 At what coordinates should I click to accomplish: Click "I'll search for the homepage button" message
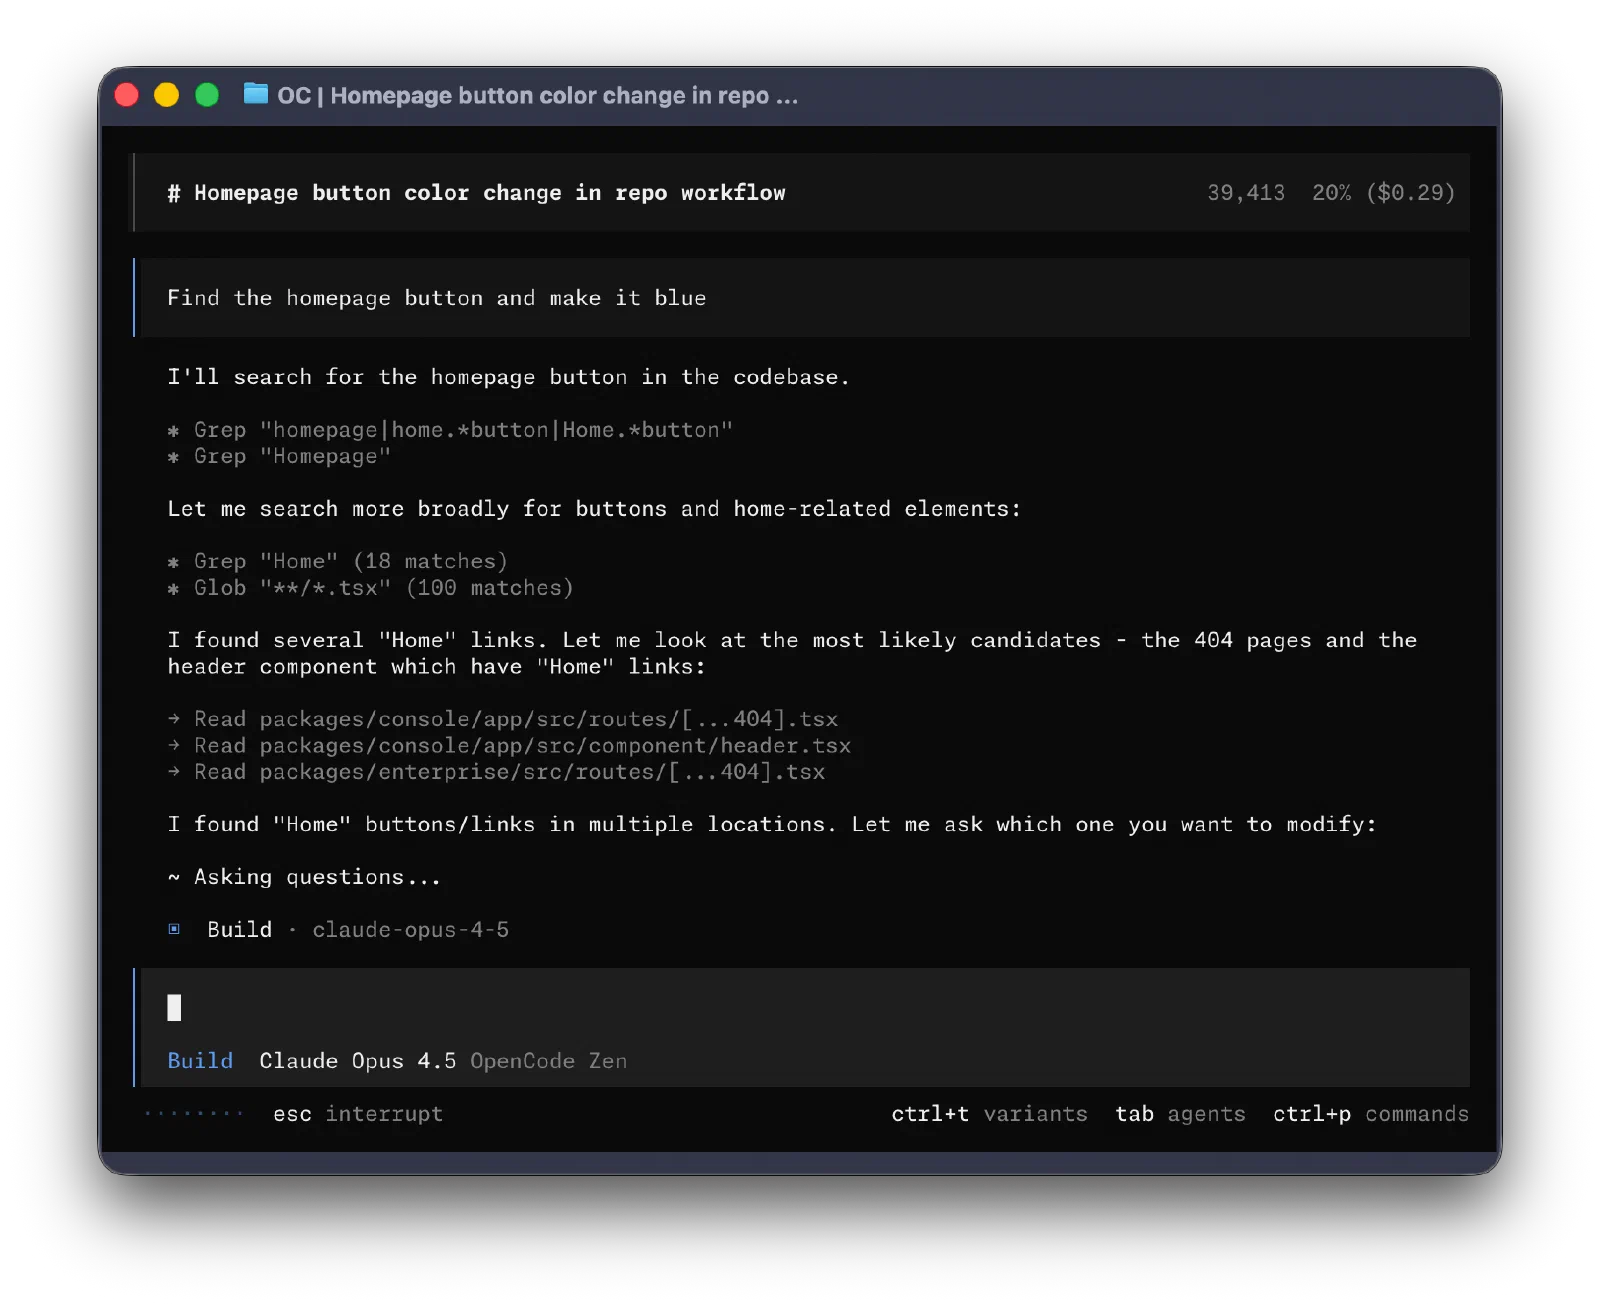508,376
